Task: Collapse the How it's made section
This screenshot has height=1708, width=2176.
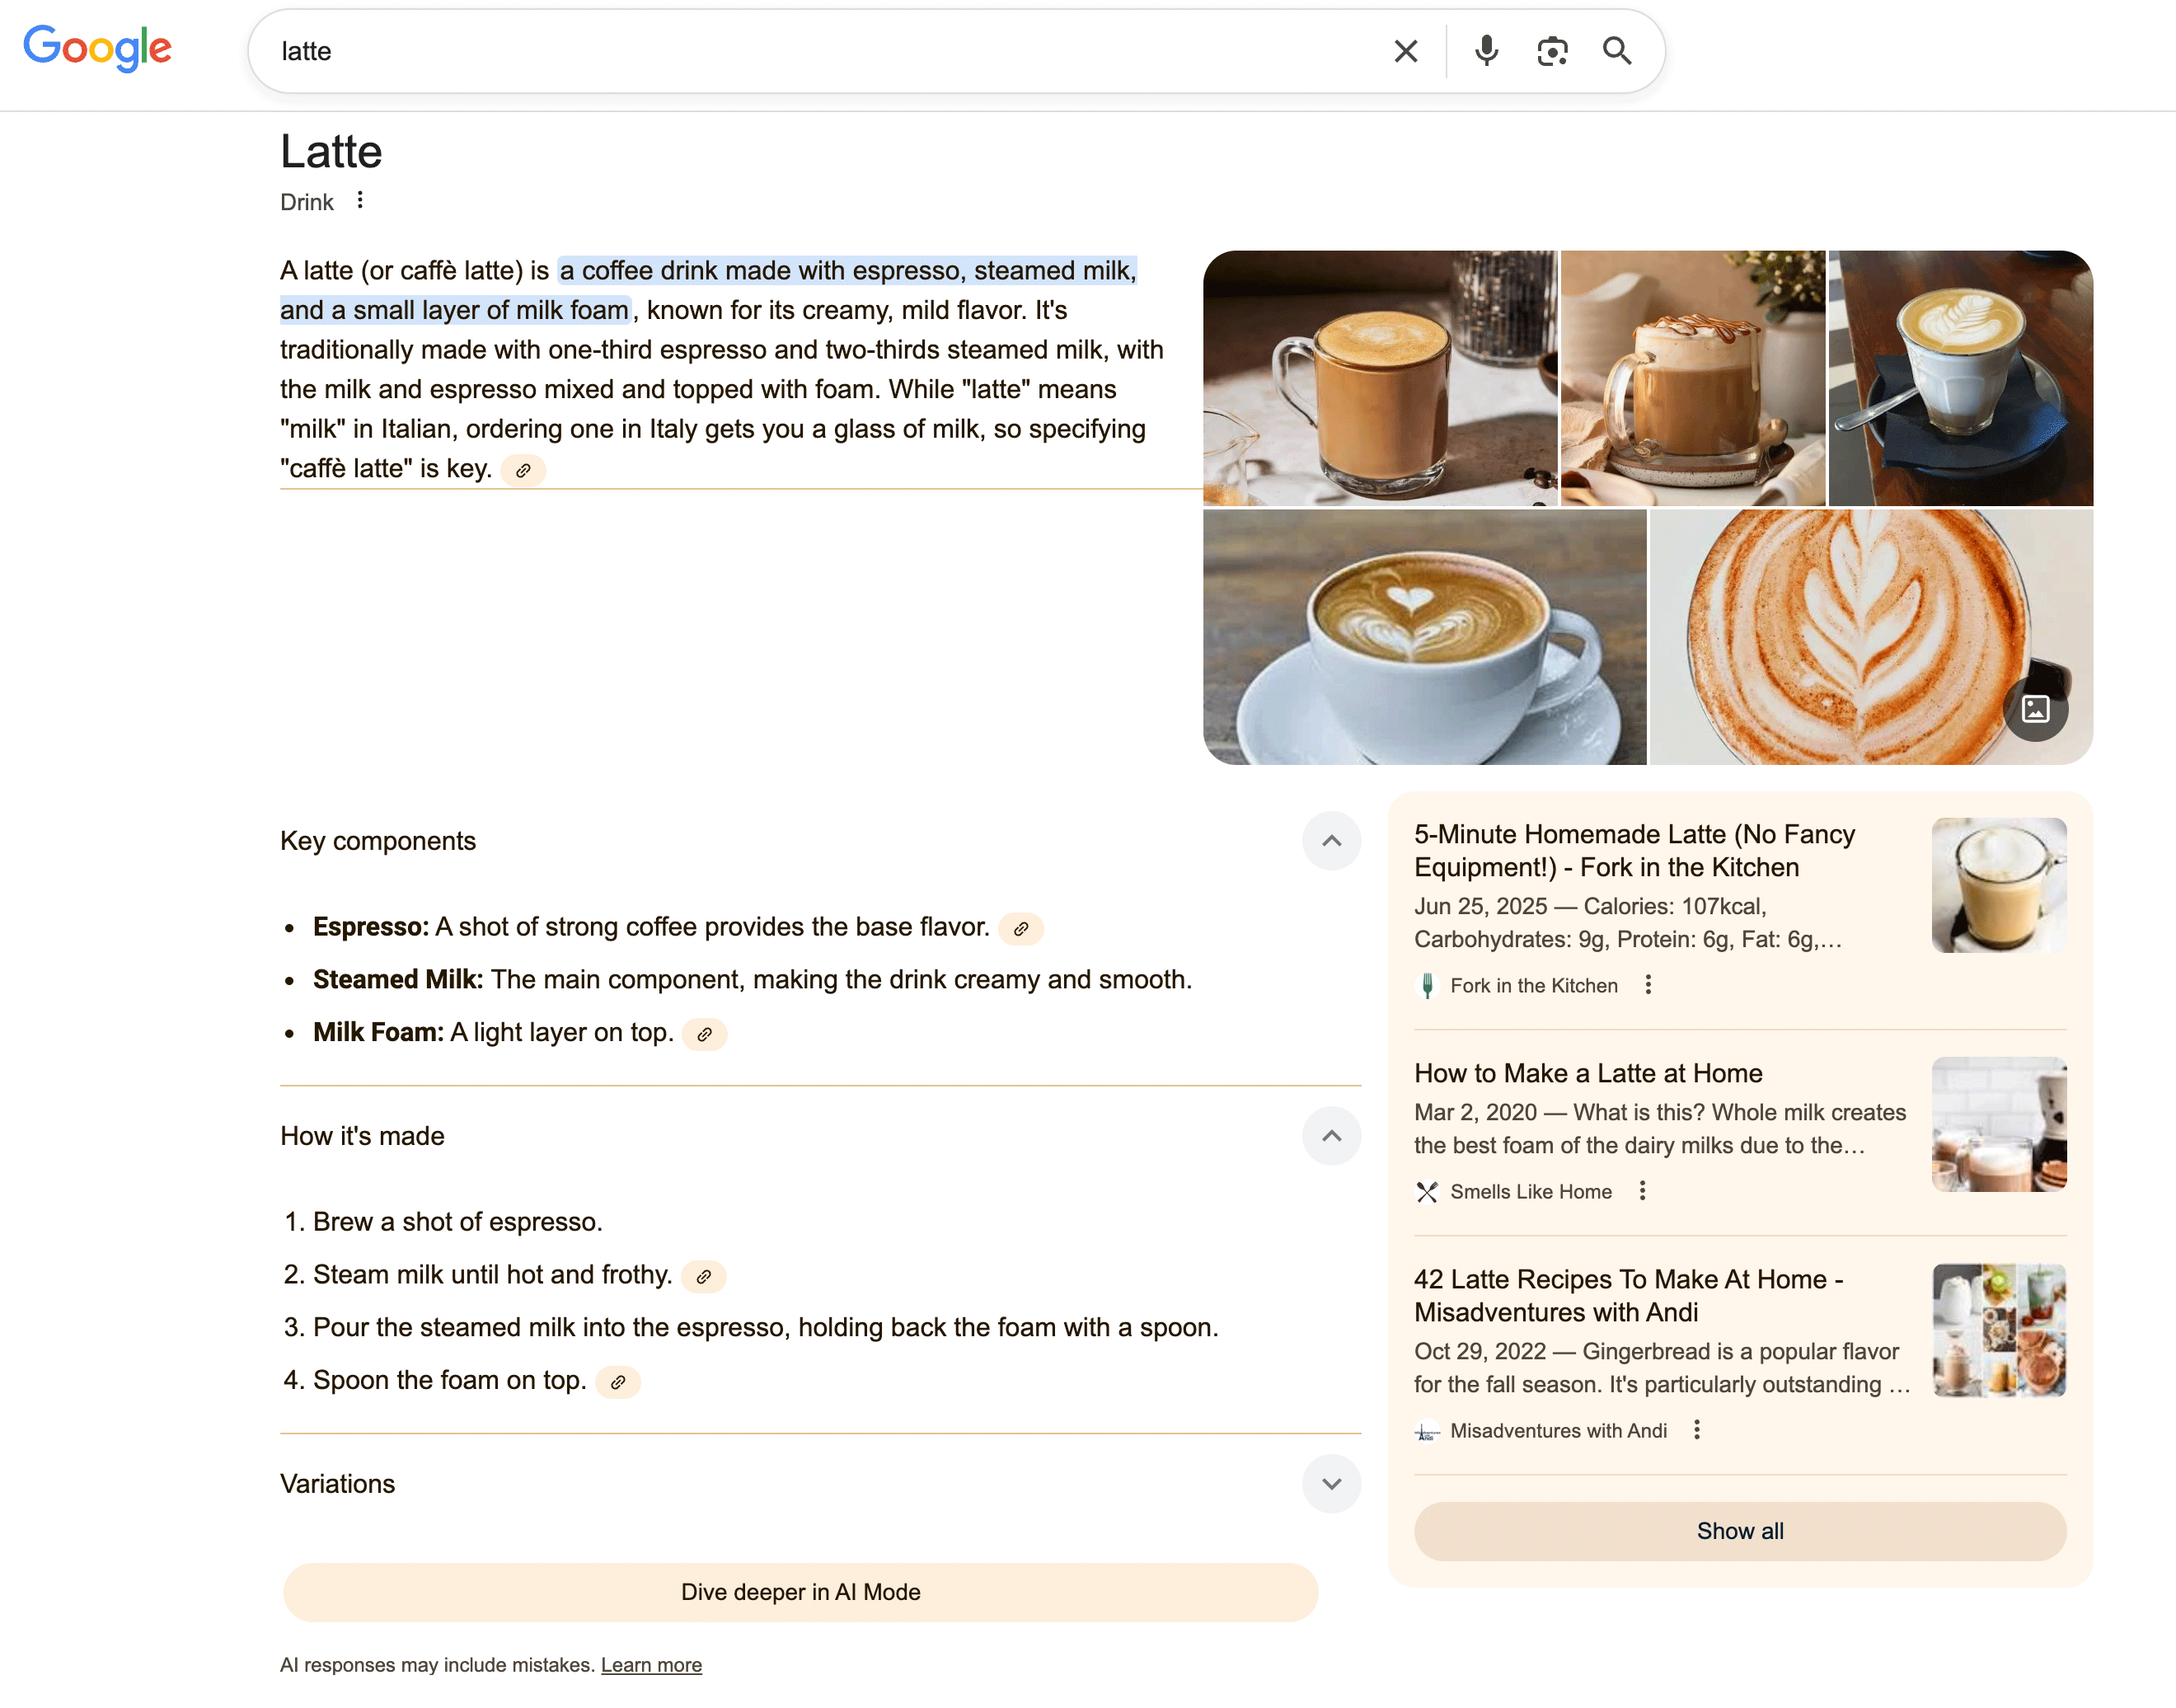Action: [1331, 1136]
